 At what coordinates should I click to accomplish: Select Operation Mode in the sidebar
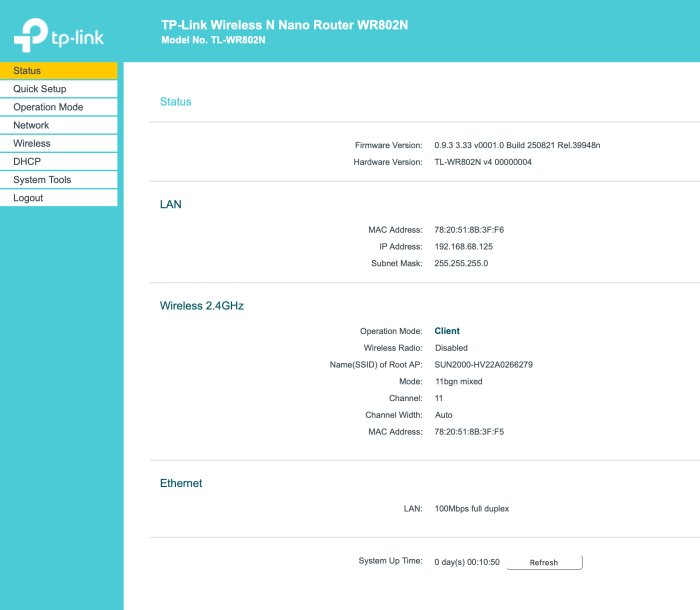pyautogui.click(x=58, y=107)
